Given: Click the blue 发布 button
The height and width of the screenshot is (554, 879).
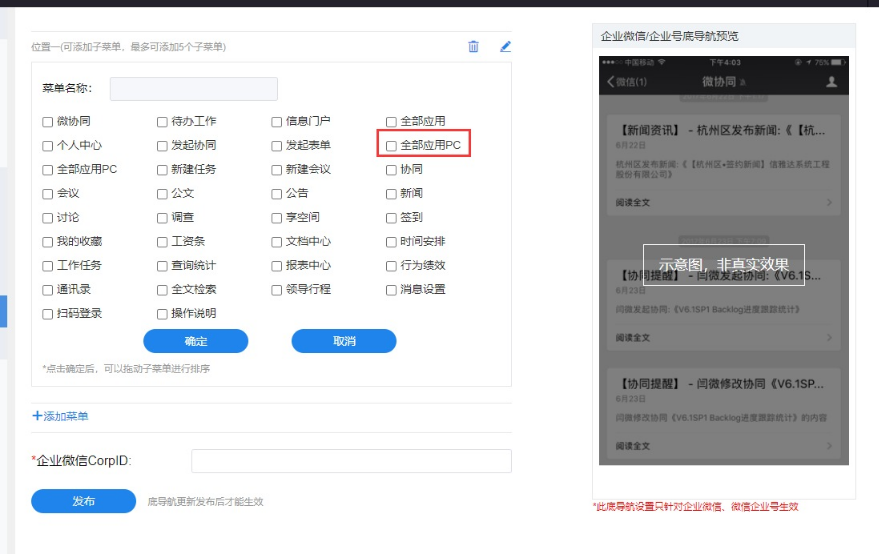Looking at the screenshot, I should pyautogui.click(x=83, y=501).
